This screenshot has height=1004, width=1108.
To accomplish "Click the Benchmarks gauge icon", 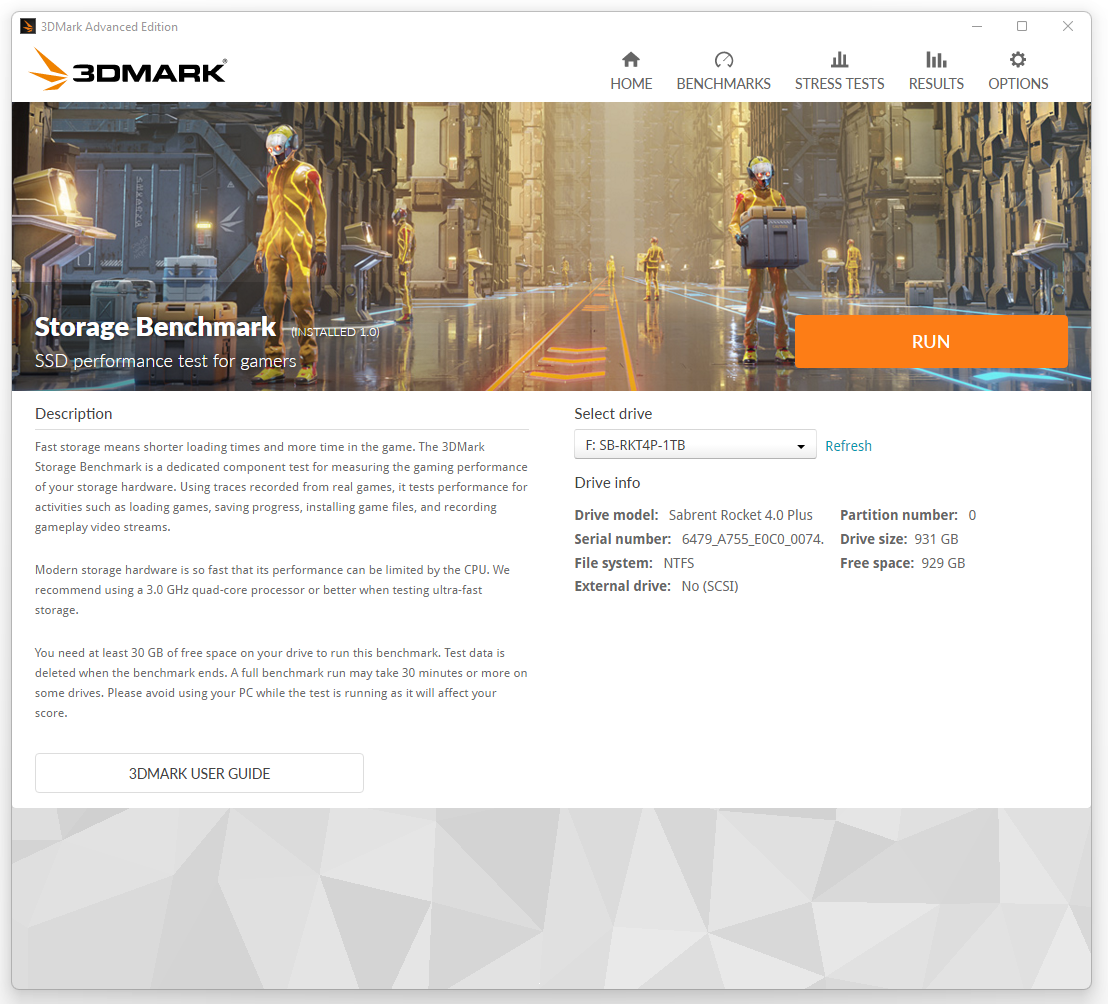I will [724, 59].
